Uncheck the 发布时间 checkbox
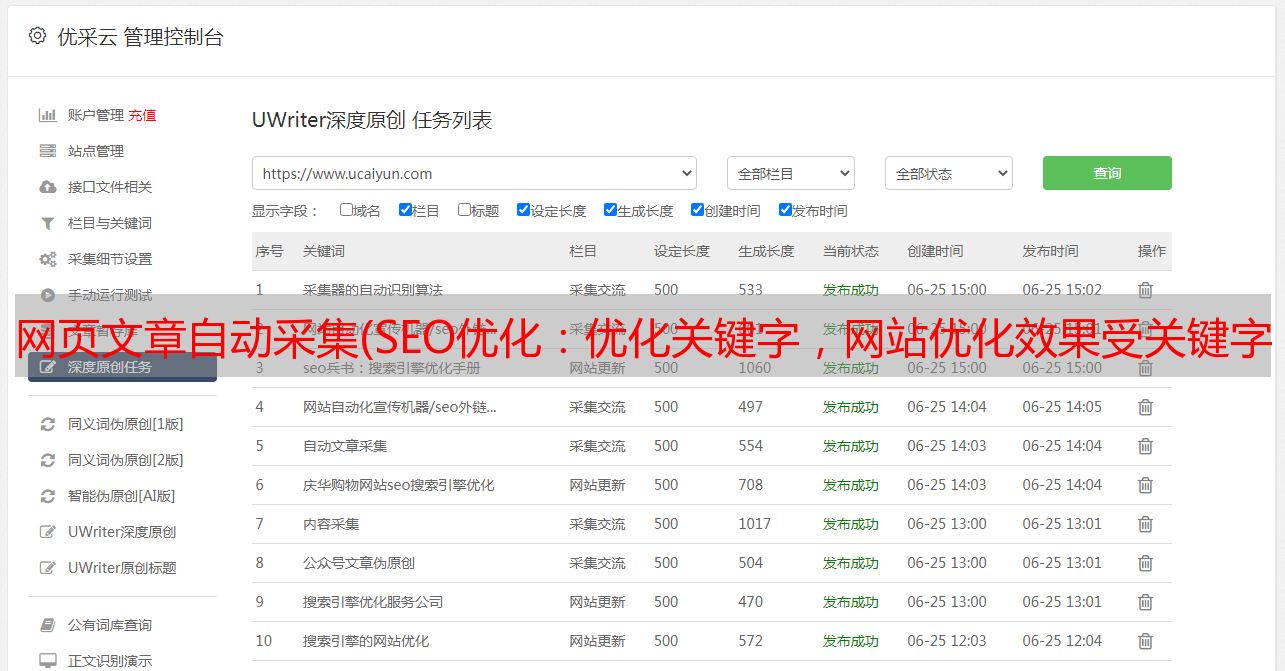1285x671 pixels. pos(785,210)
